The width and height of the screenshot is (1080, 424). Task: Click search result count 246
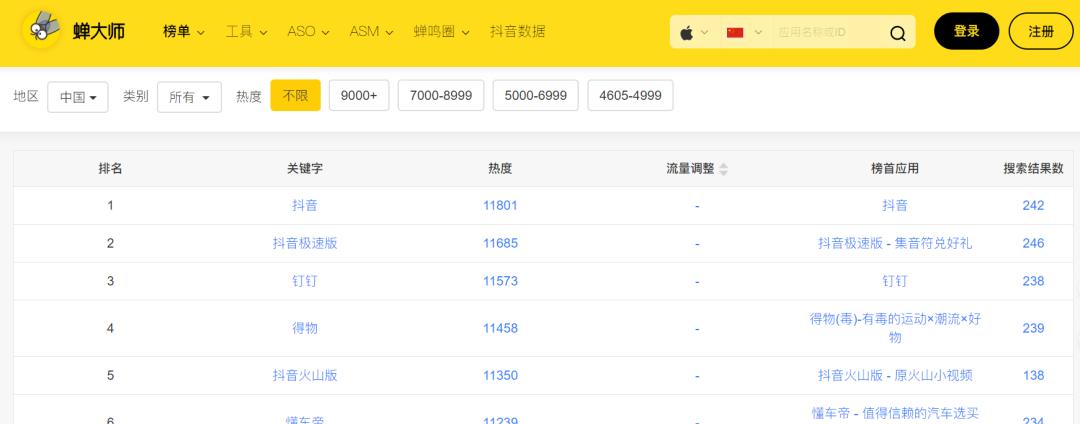coord(1033,243)
